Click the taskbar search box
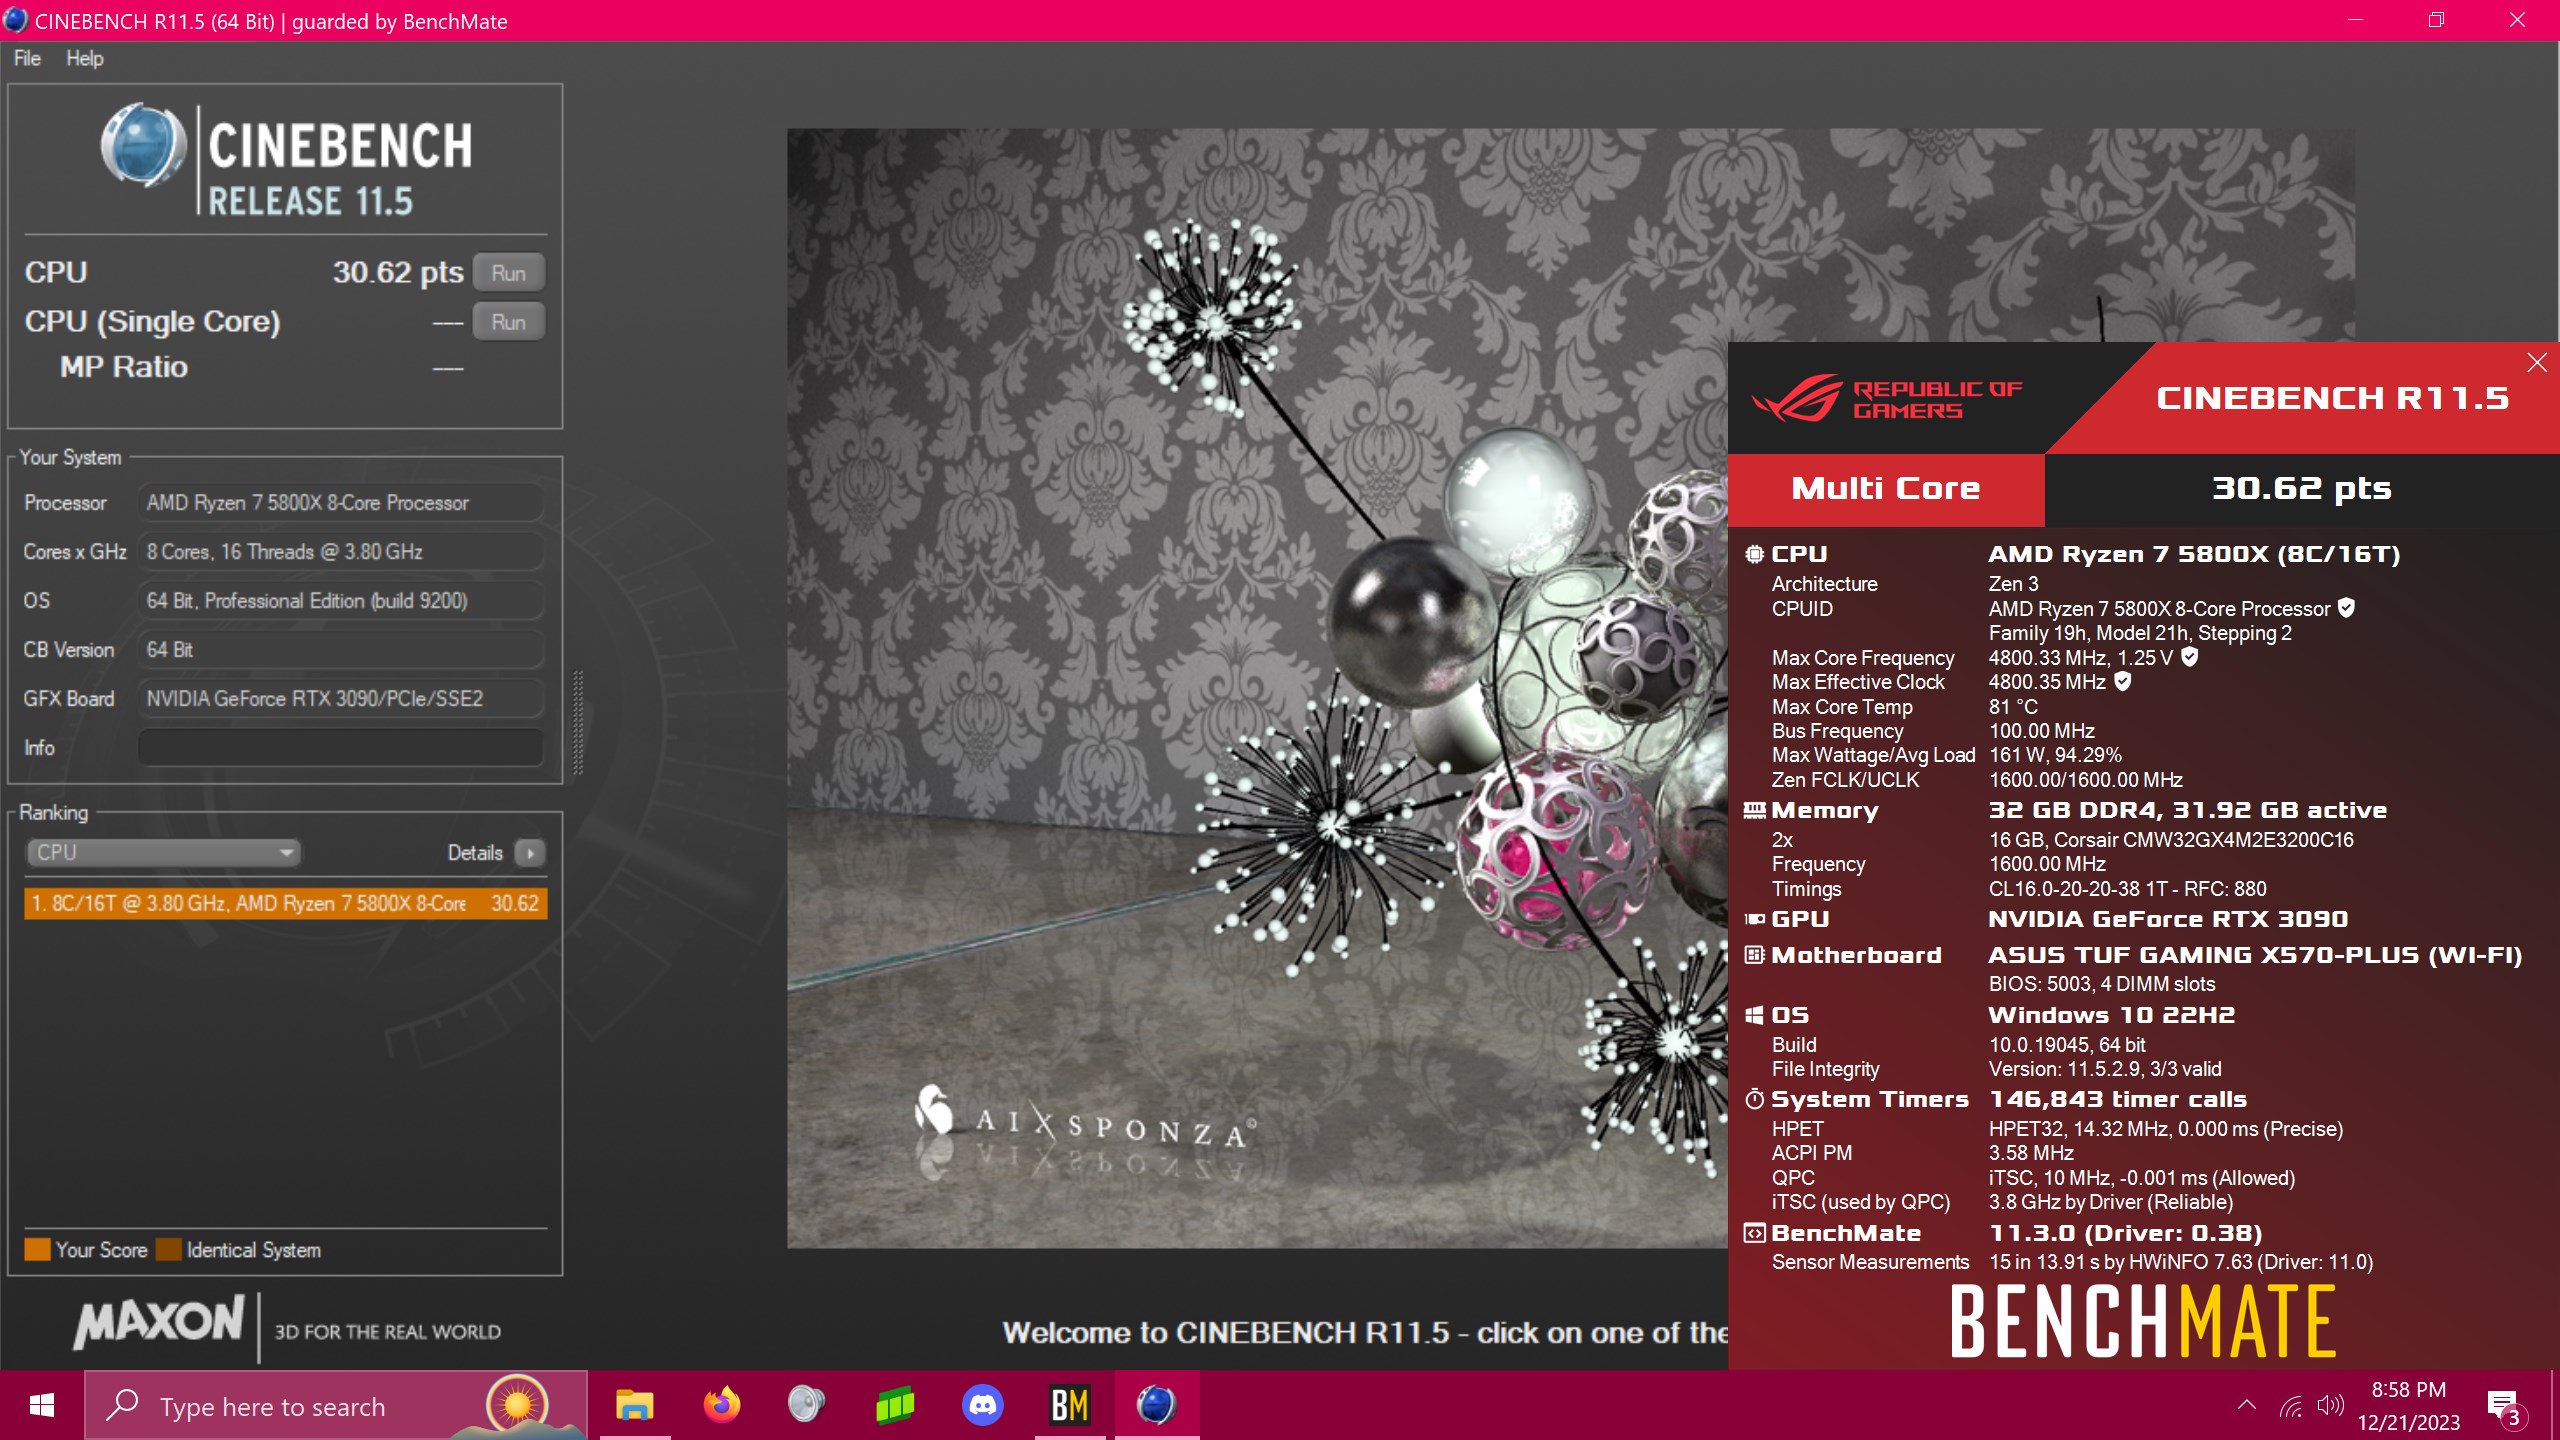 (x=335, y=1406)
